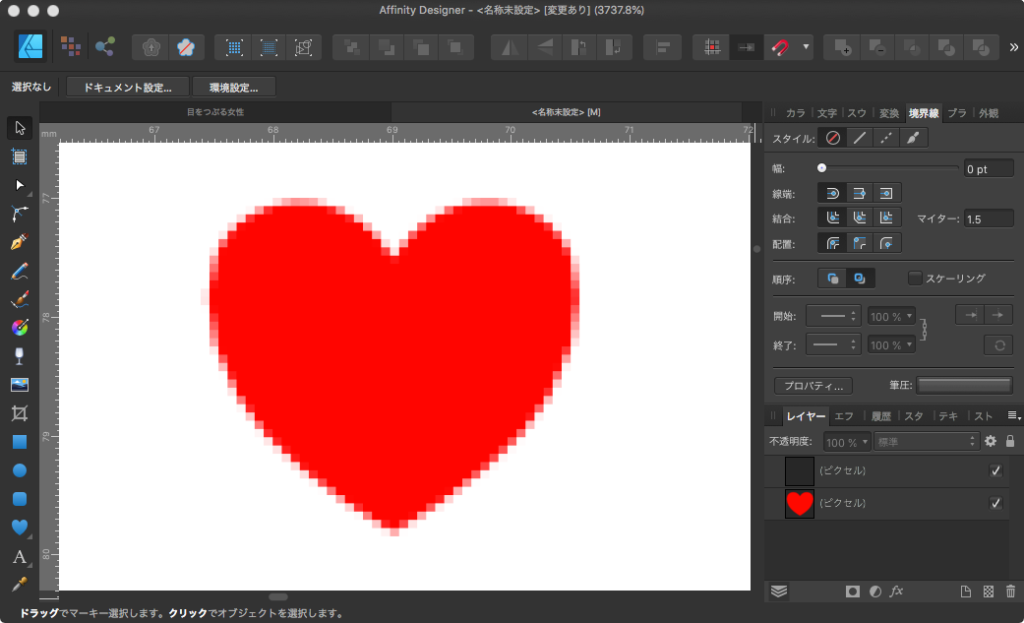The image size is (1024, 623).
Task: Select the Artistic Text tool
Action: pos(19,556)
